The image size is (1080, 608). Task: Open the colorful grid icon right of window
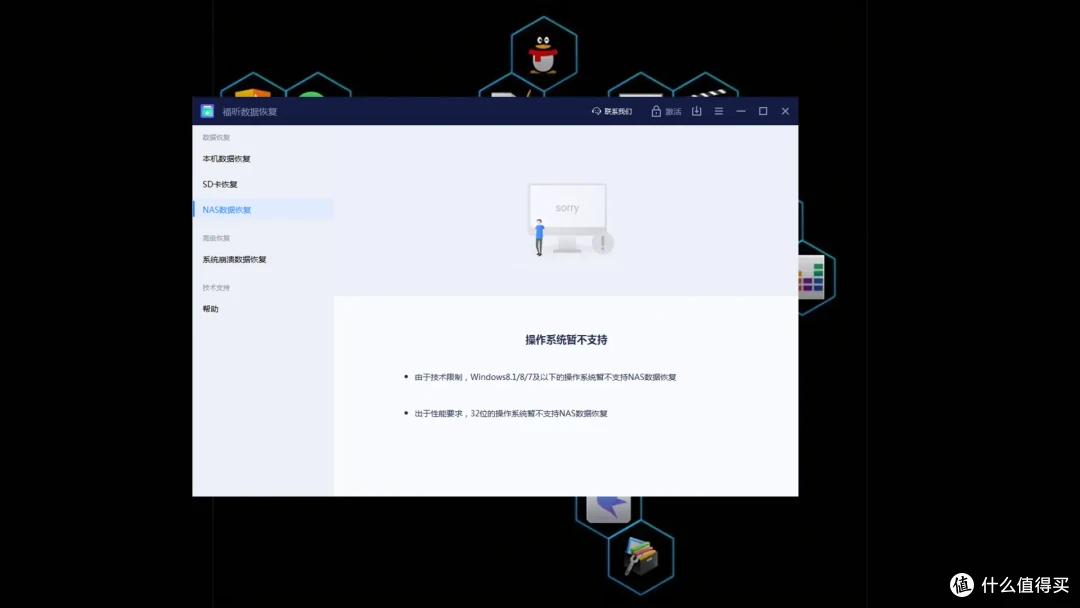coord(811,277)
